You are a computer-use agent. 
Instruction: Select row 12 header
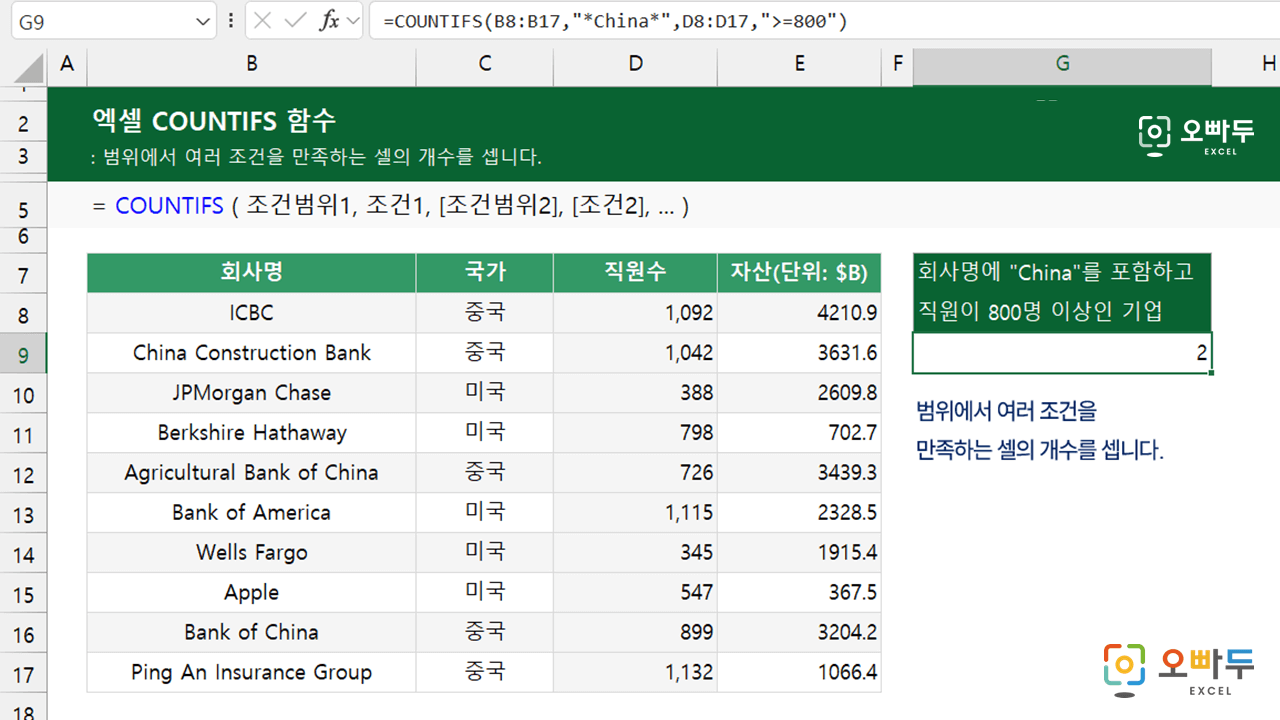[x=23, y=474]
